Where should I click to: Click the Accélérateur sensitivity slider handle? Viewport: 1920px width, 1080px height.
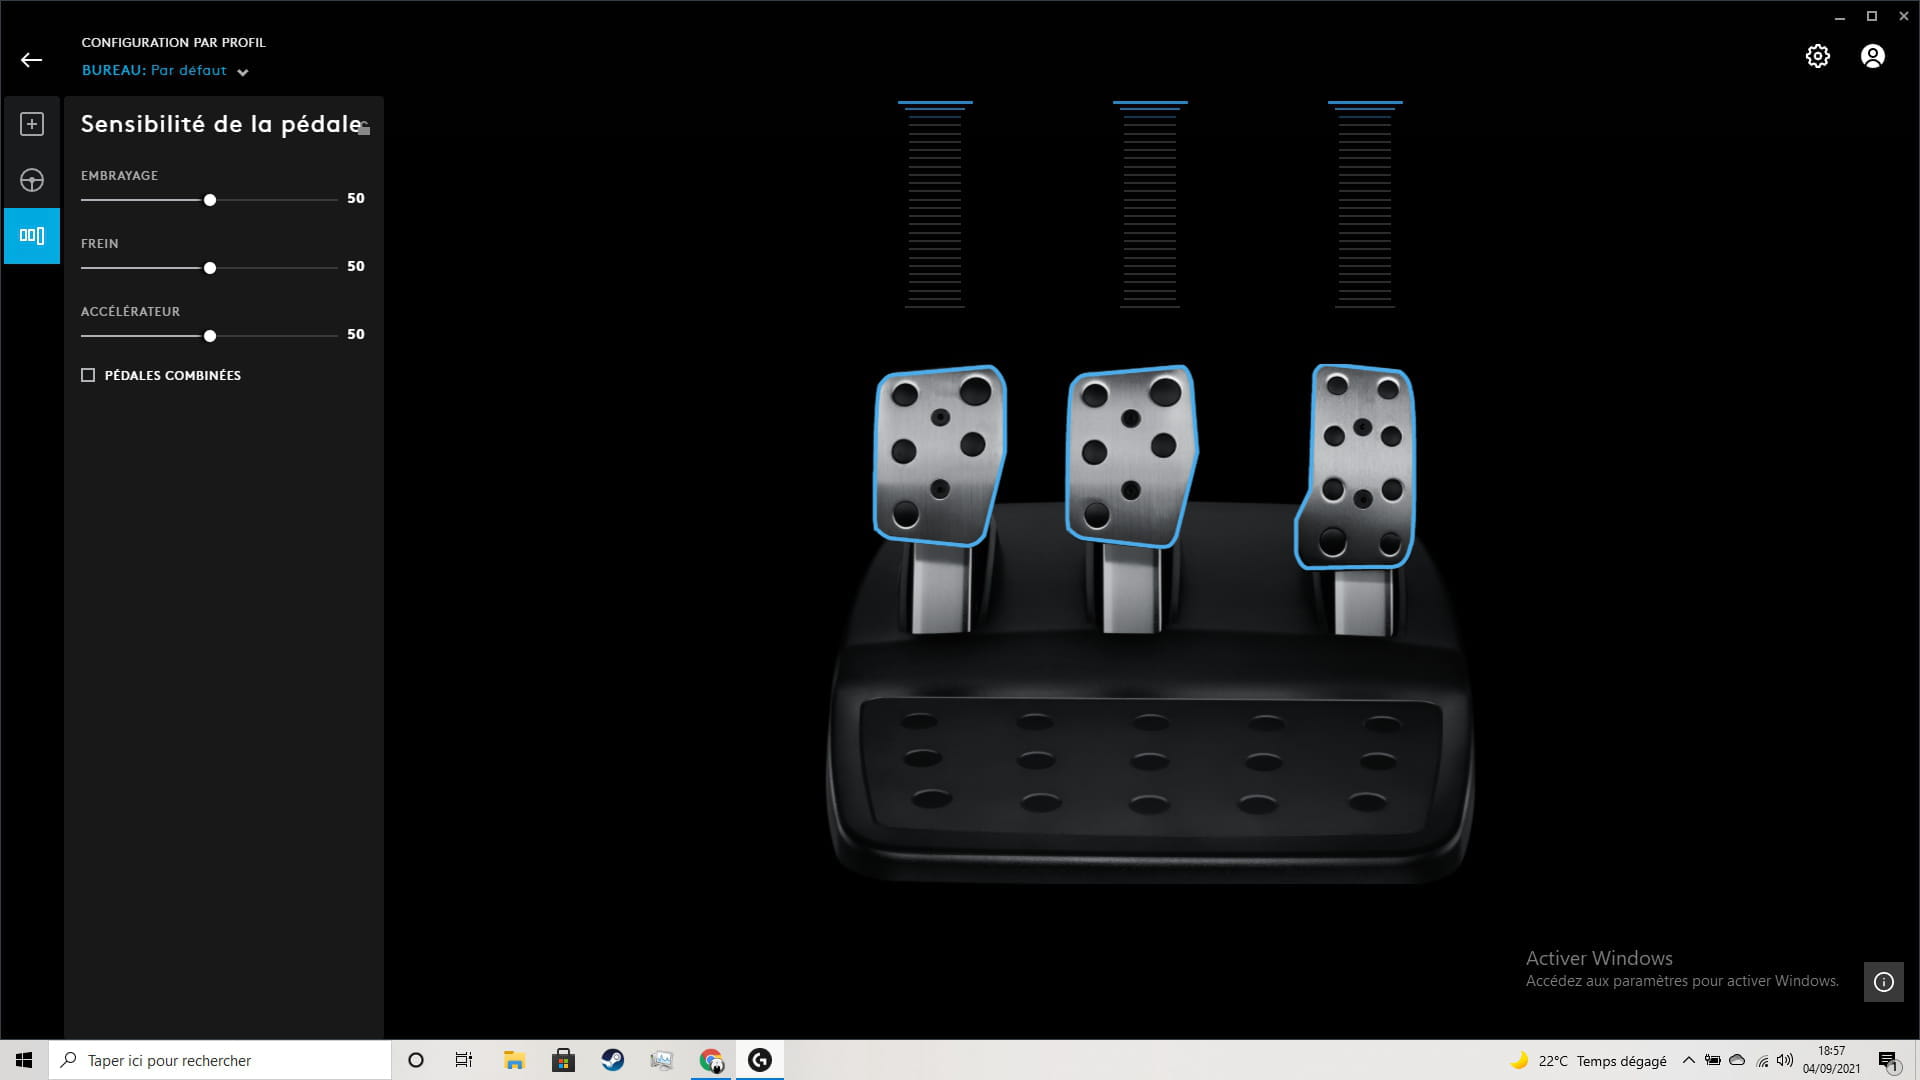pos(210,336)
